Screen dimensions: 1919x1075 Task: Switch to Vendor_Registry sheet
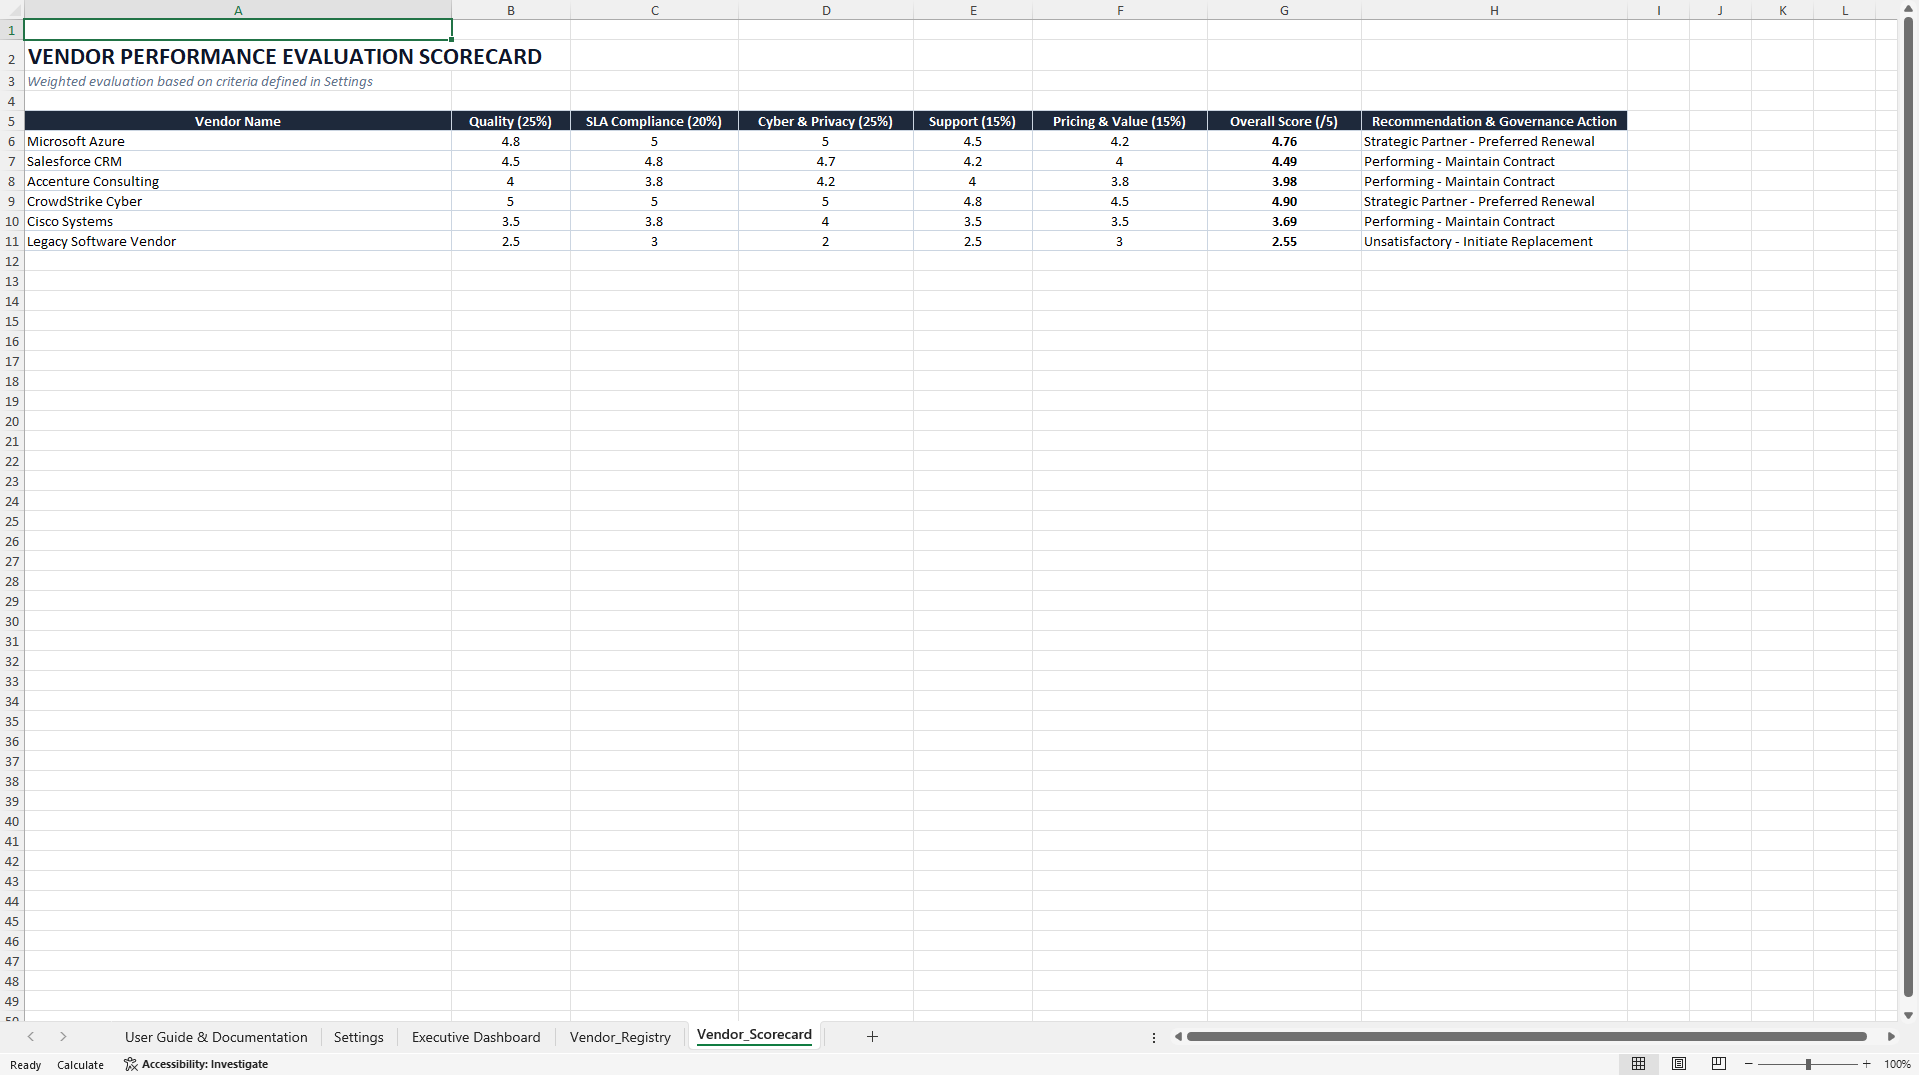click(x=620, y=1037)
